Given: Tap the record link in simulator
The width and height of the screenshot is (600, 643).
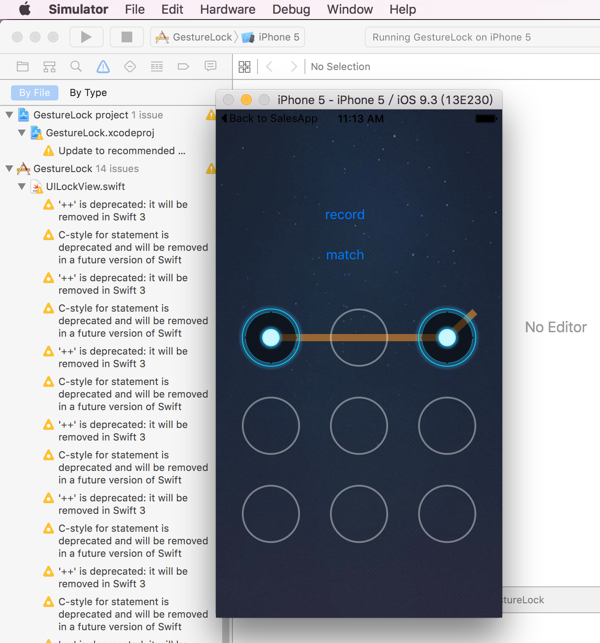Looking at the screenshot, I should (344, 214).
